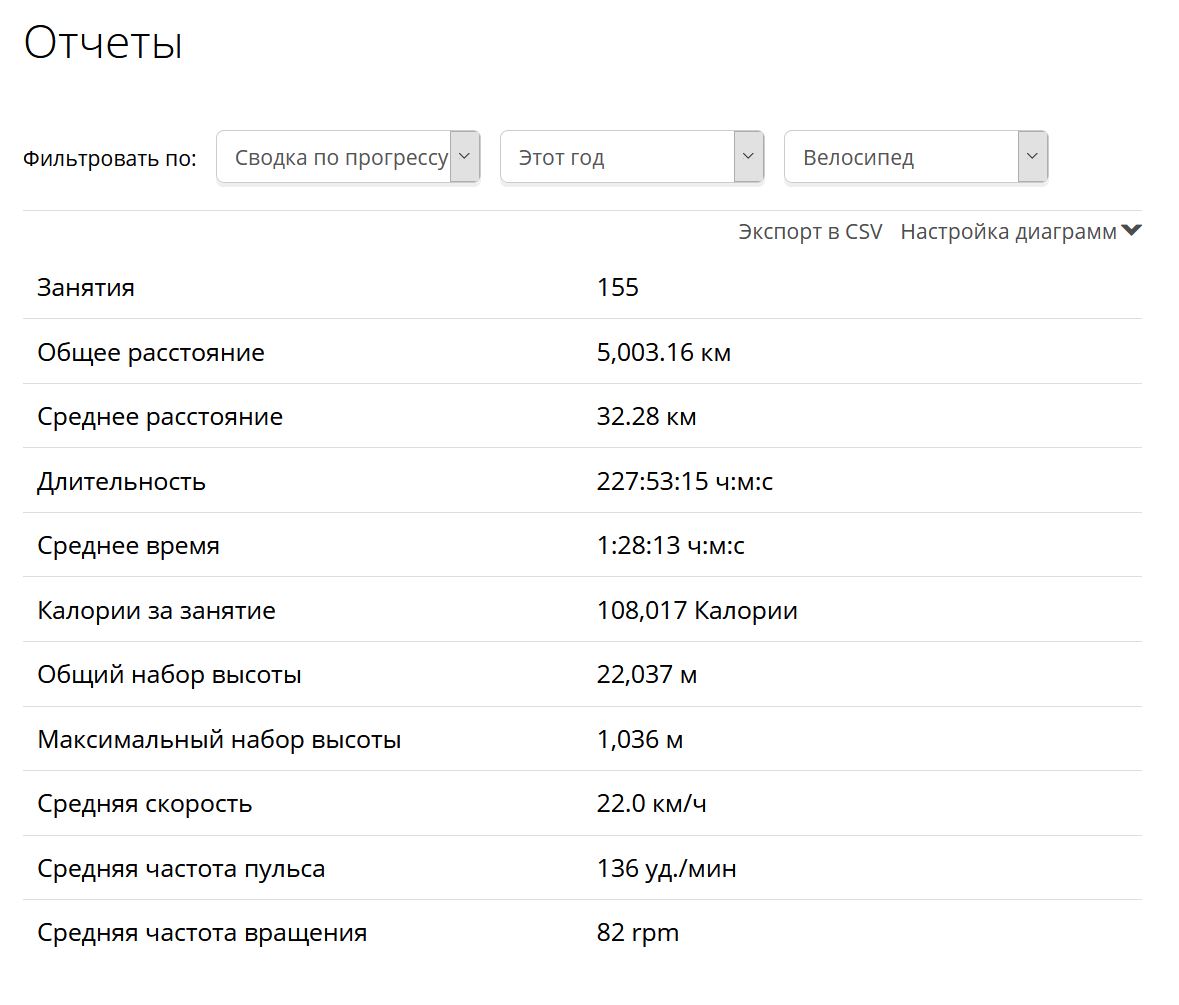
Task: Click the total elevation gain value 22,037 м
Action: point(646,675)
